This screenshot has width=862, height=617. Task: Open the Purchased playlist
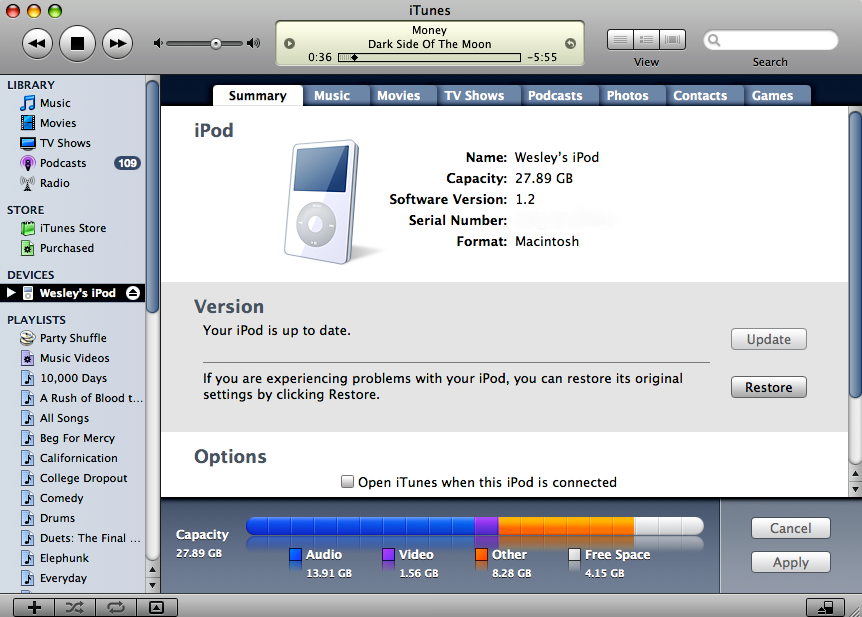click(73, 248)
